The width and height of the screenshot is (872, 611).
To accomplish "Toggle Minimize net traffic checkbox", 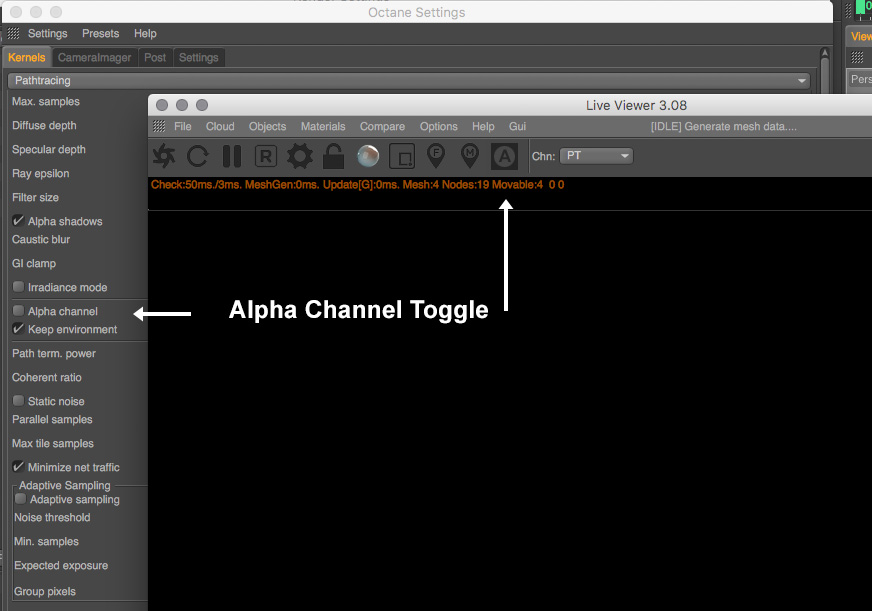I will coord(18,466).
